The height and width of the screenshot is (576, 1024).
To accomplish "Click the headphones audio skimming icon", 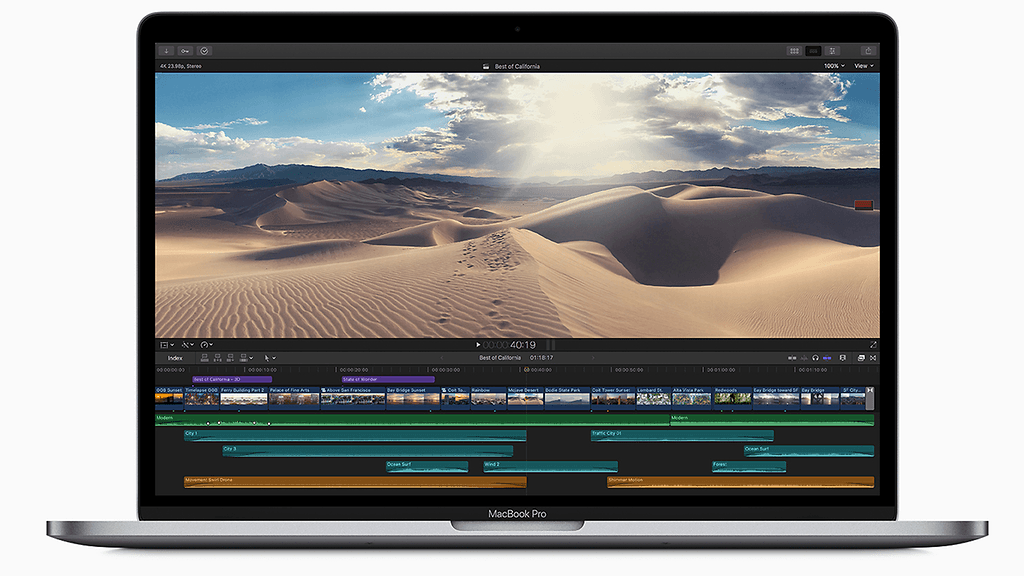I will [x=815, y=357].
